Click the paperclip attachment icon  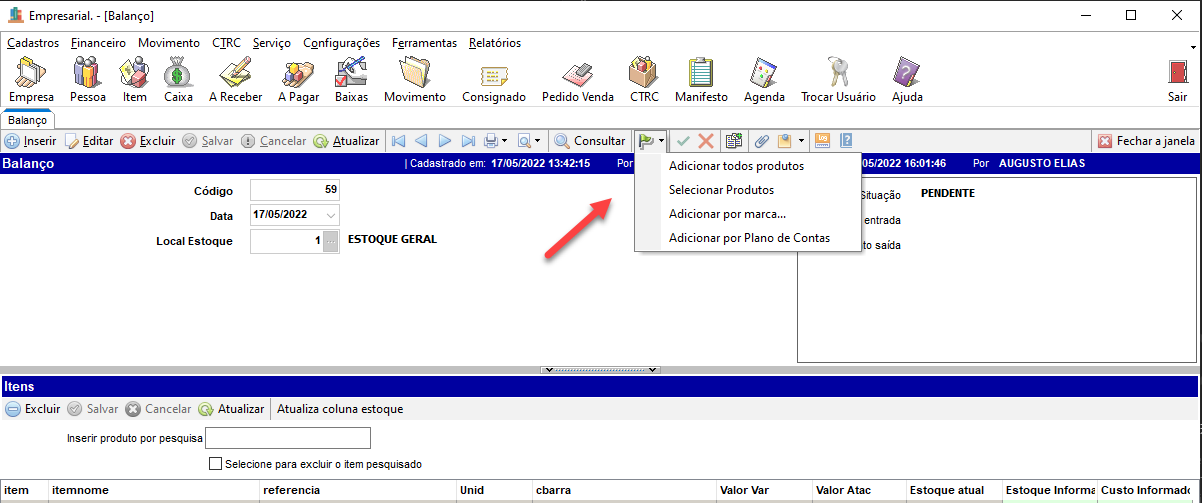[761, 141]
